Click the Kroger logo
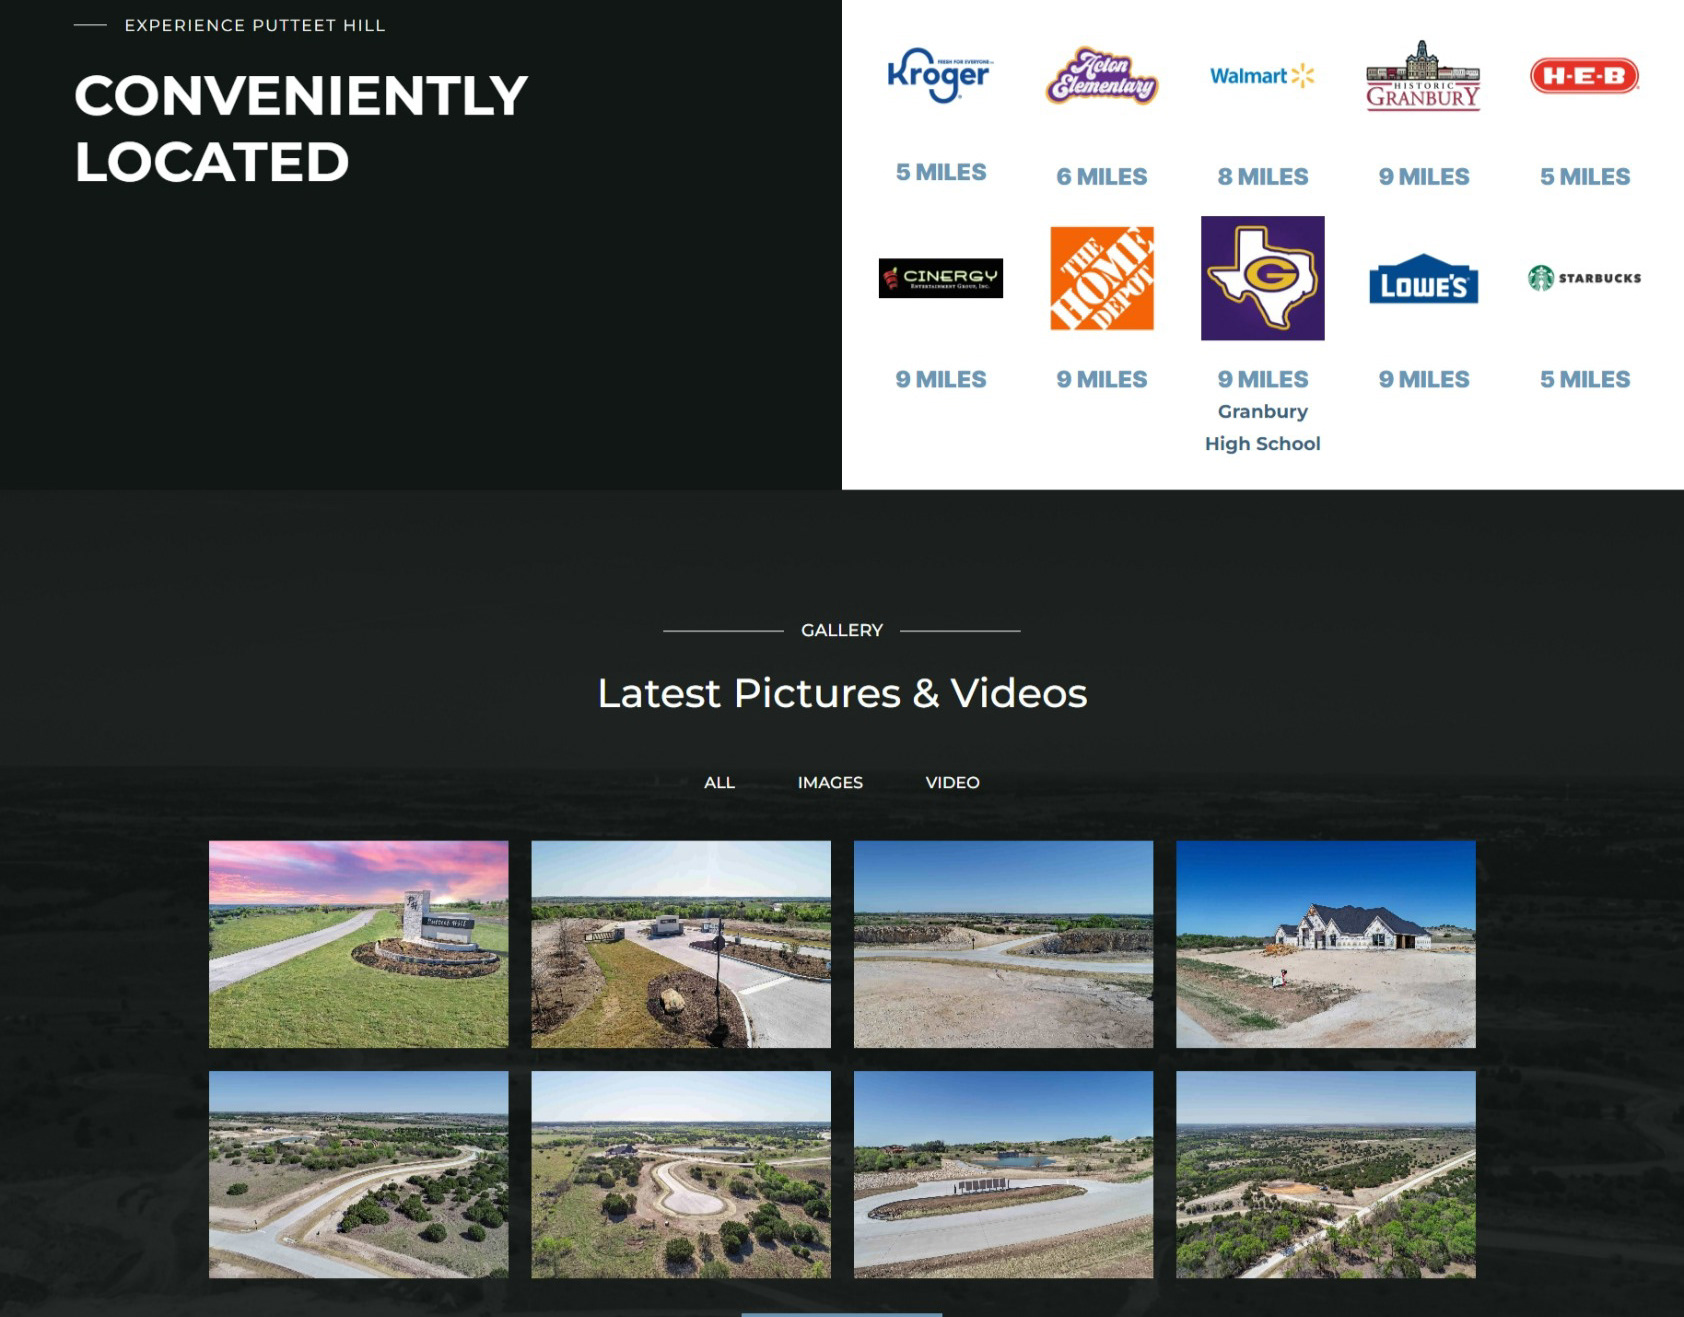This screenshot has height=1317, width=1684. (940, 75)
